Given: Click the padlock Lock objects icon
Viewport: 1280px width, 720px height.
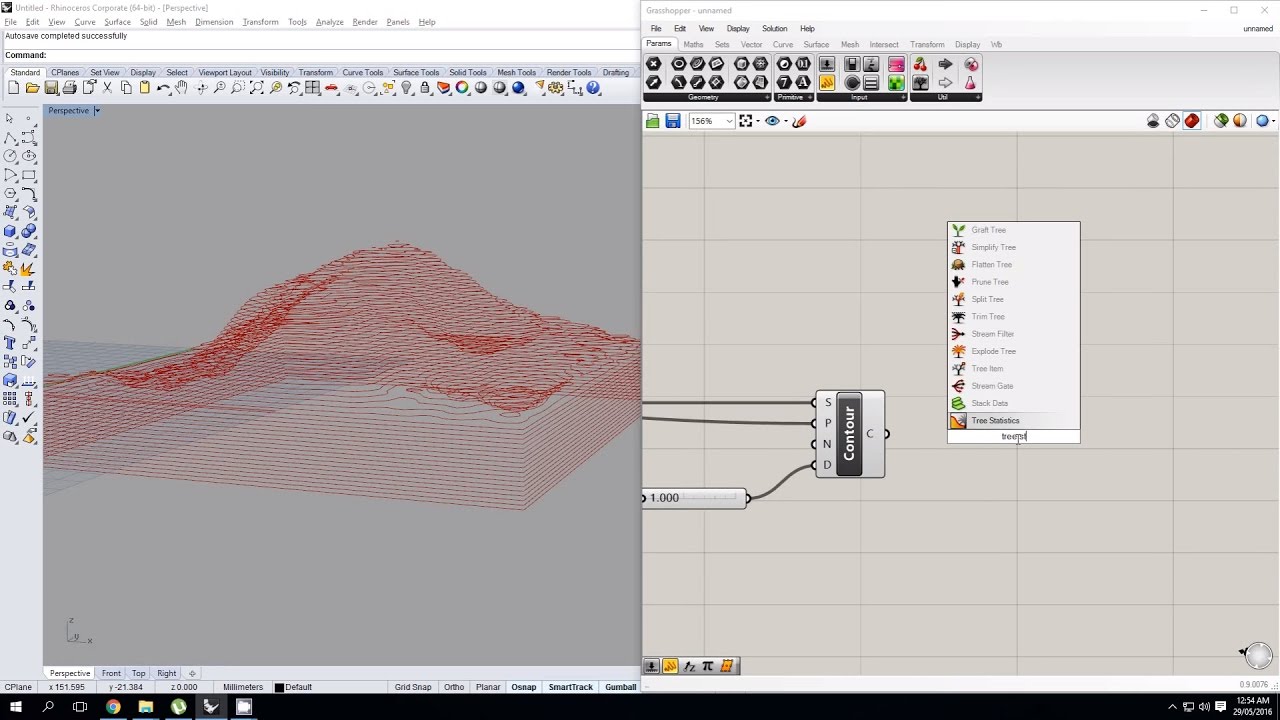Looking at the screenshot, I should [x=425, y=88].
